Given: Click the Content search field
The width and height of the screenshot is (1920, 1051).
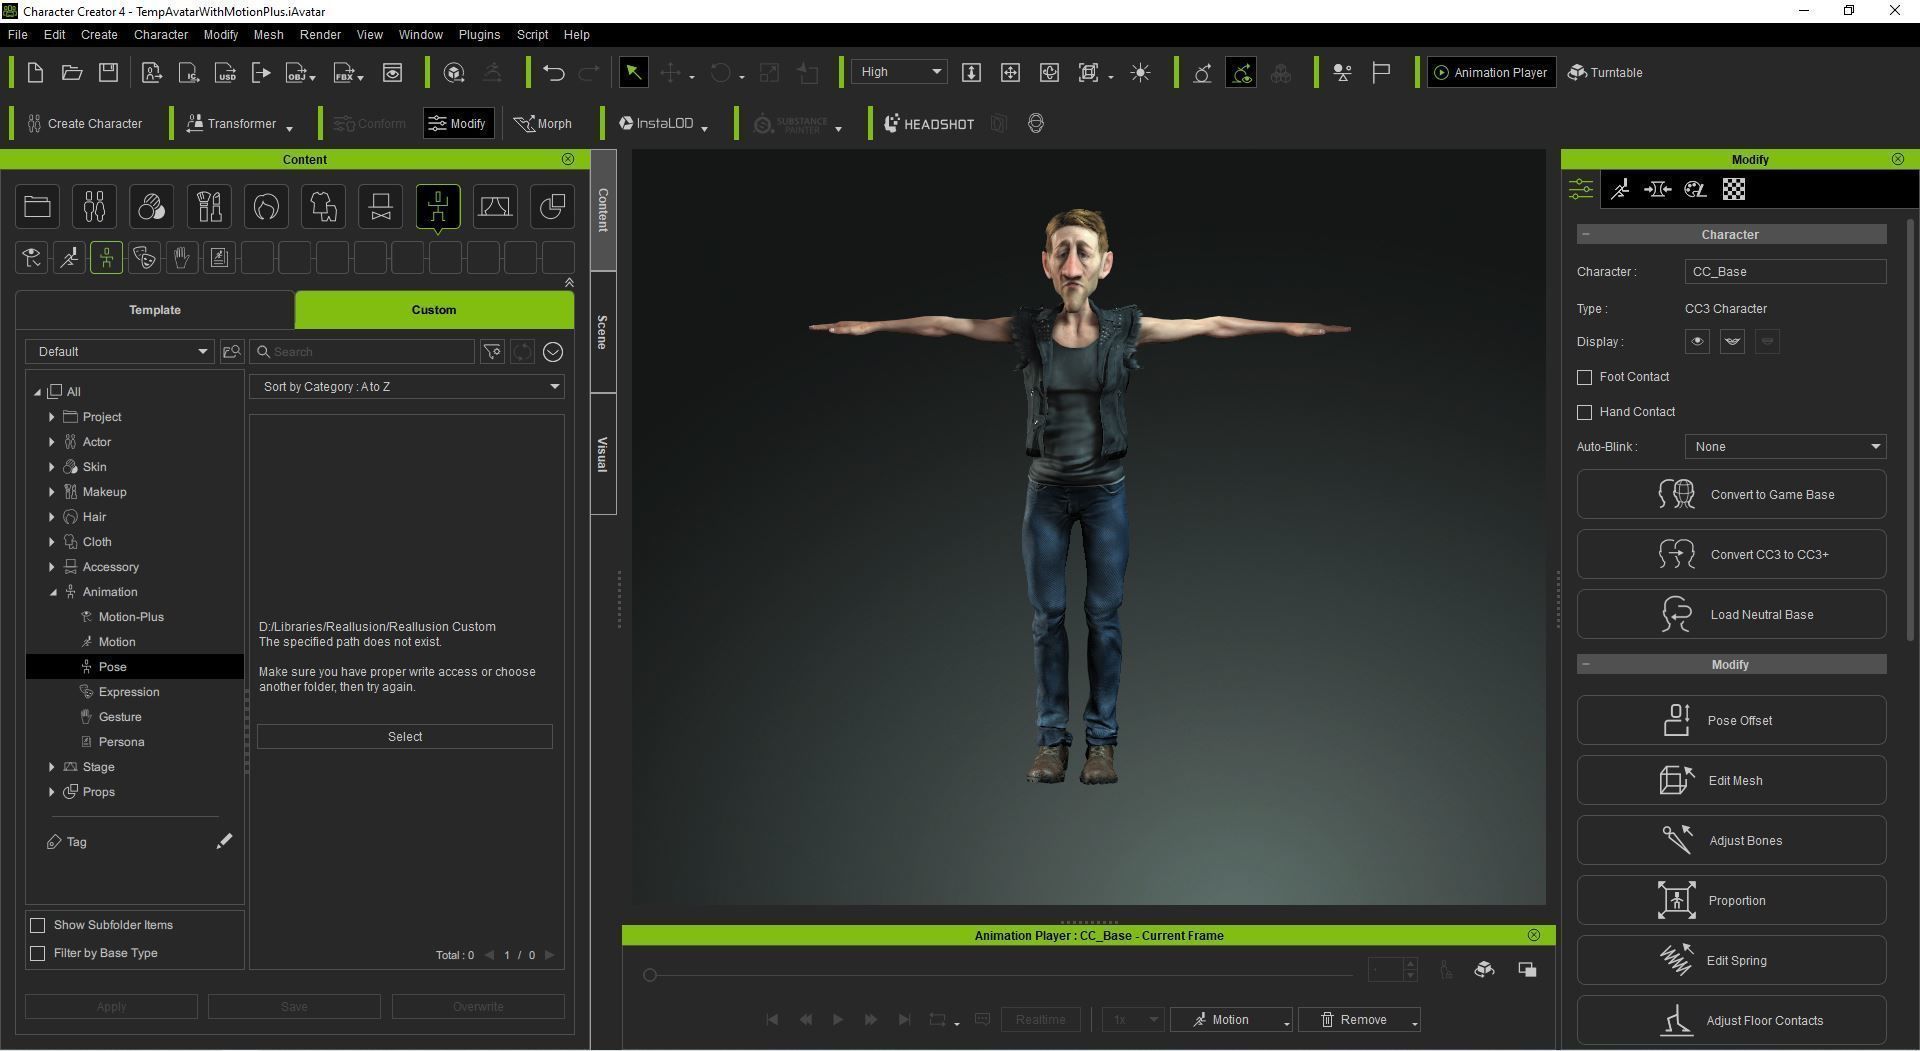Looking at the screenshot, I should point(362,352).
